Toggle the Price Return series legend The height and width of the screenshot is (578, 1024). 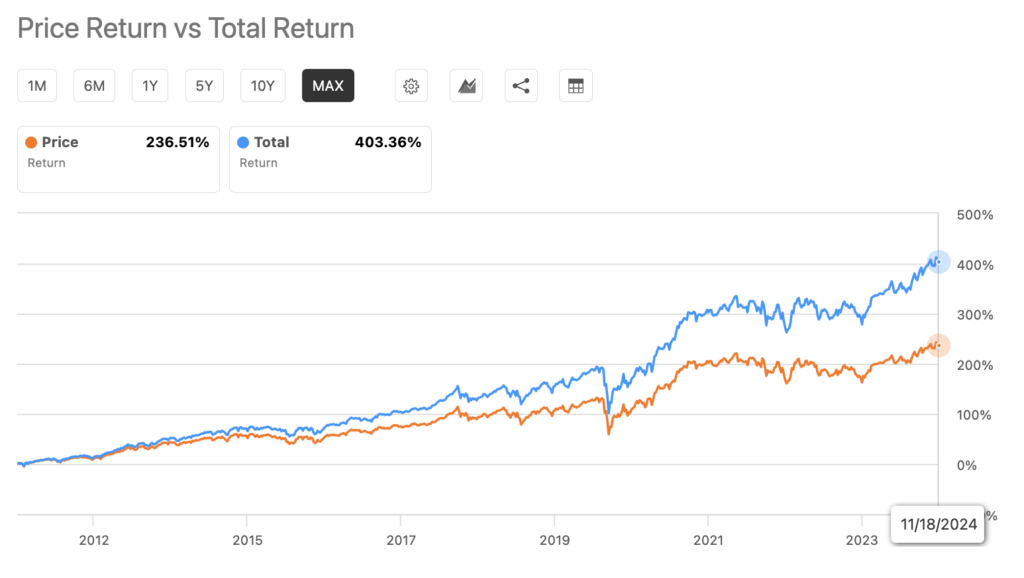coord(118,157)
